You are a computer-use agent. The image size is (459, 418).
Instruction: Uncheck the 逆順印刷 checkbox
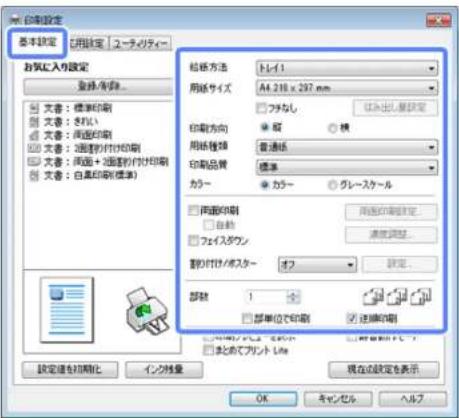point(352,318)
